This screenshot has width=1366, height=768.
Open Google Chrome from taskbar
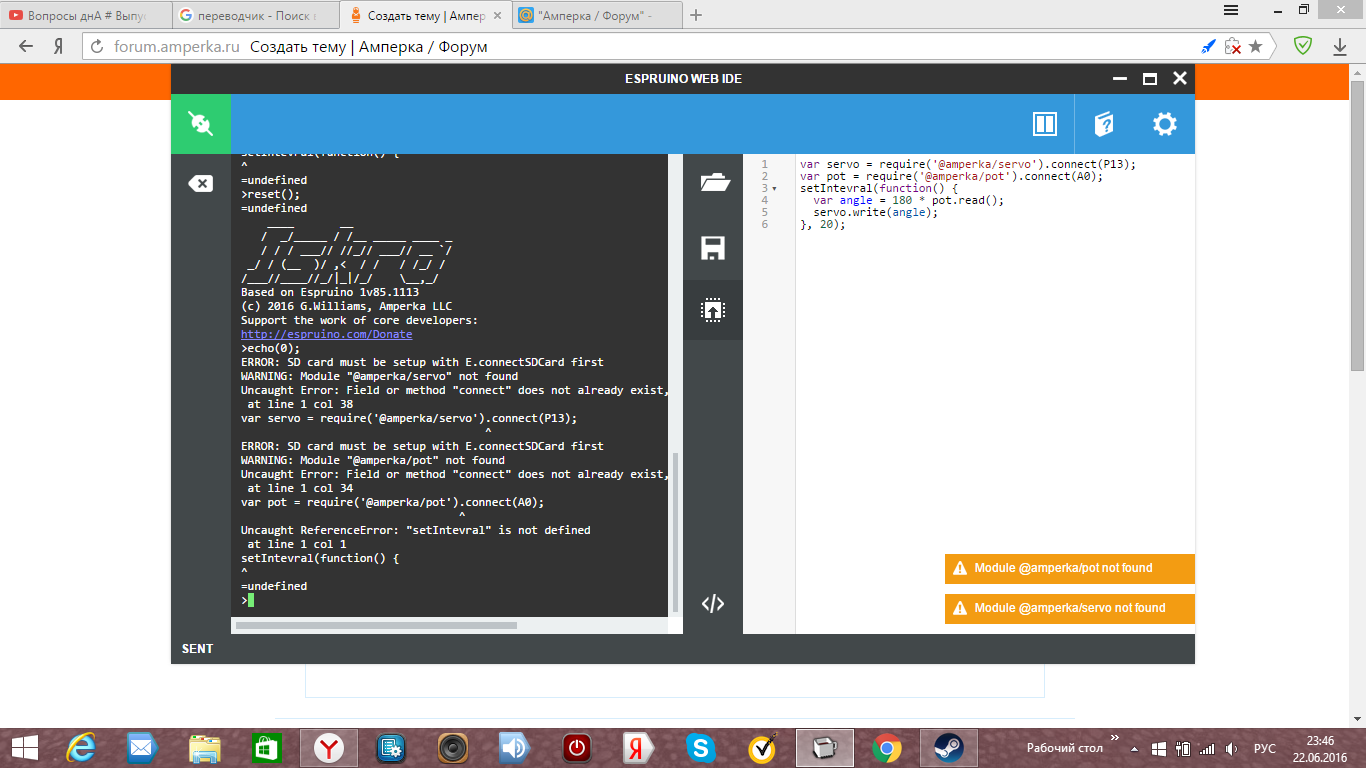click(886, 748)
